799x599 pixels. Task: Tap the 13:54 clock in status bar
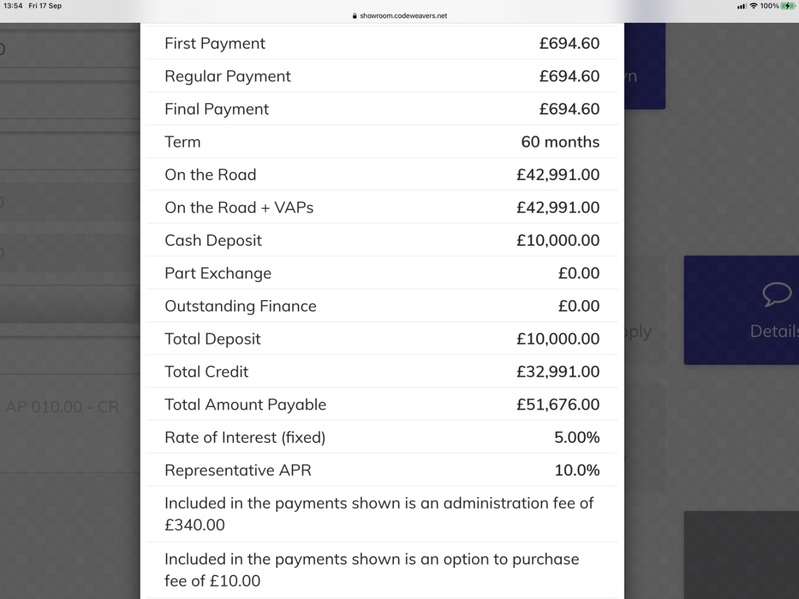pos(13,6)
